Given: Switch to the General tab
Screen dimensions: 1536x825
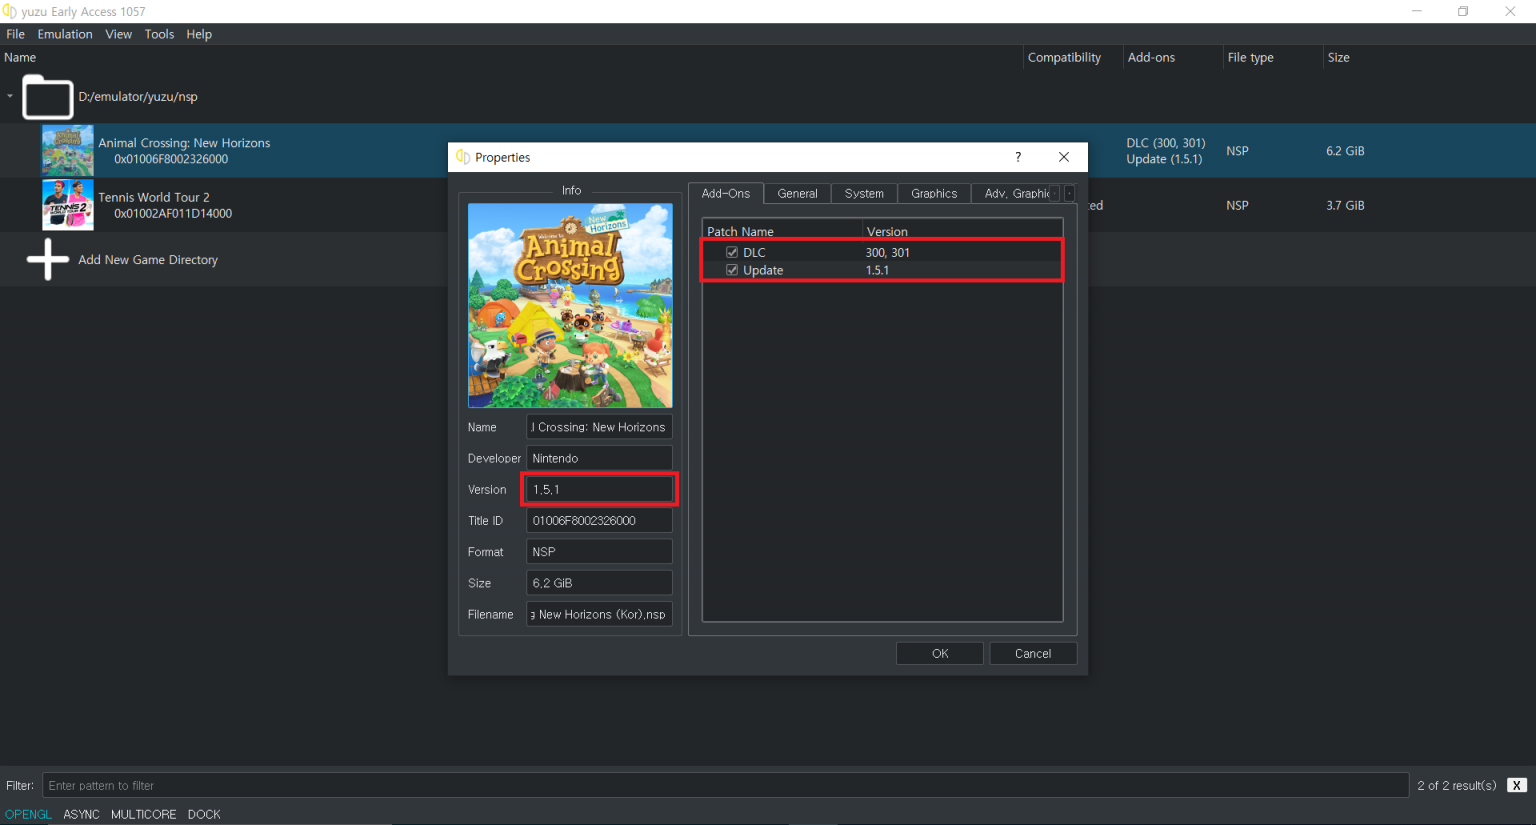Looking at the screenshot, I should 797,194.
